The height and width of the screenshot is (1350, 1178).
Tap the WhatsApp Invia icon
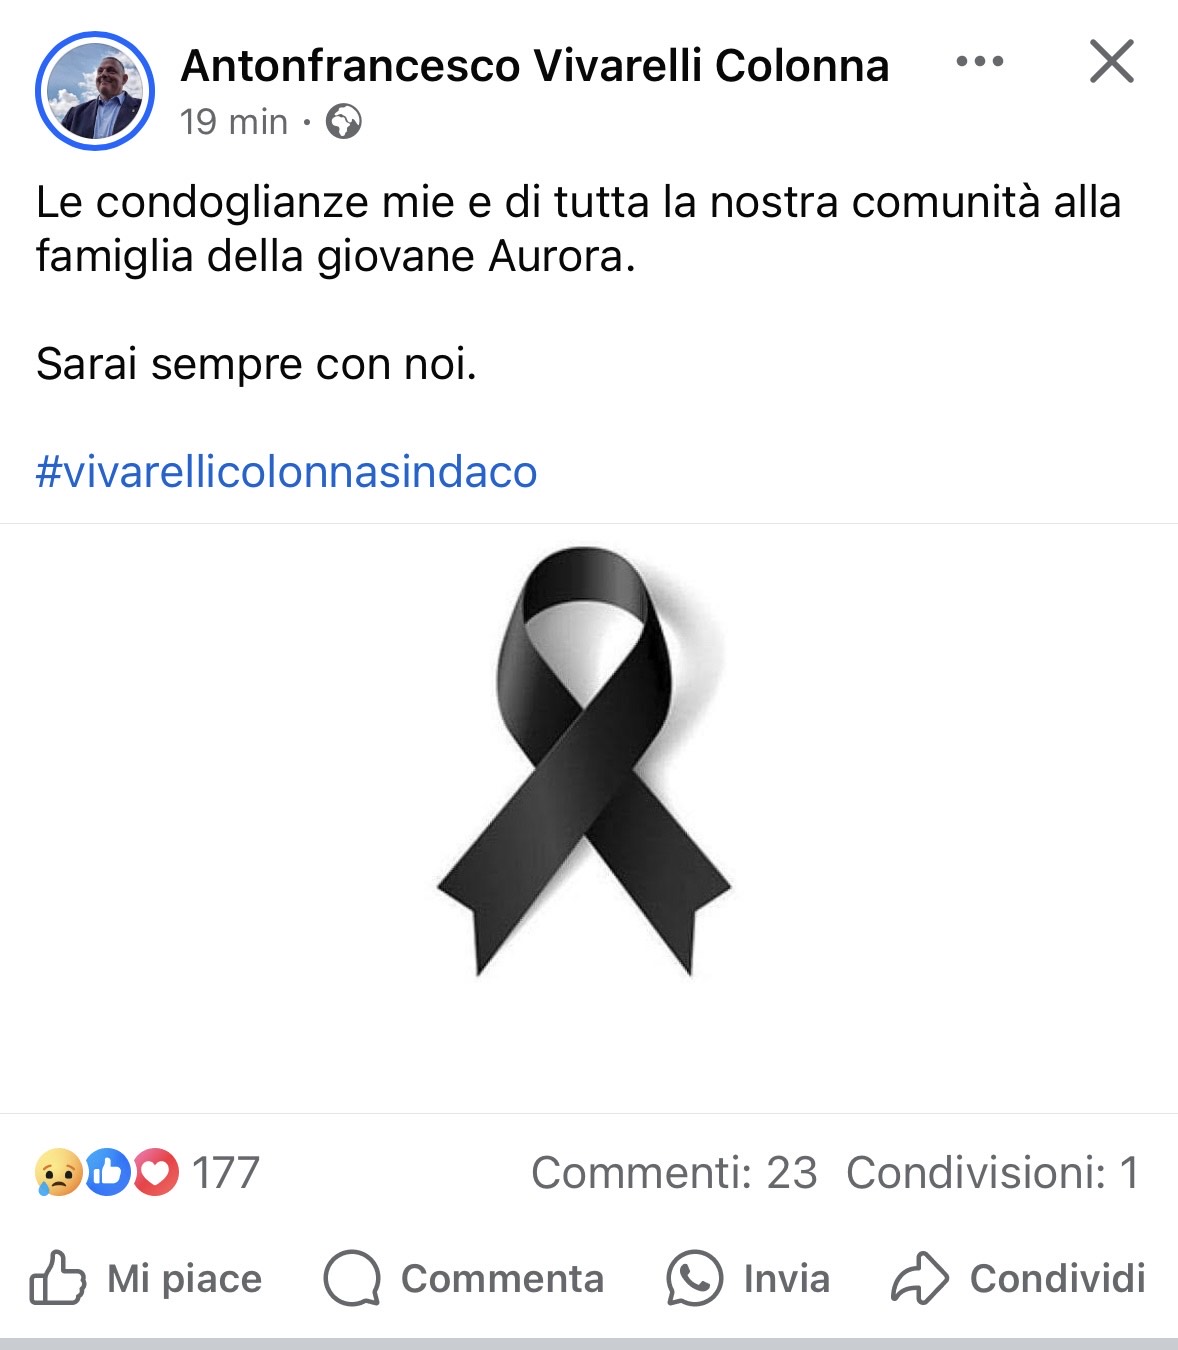click(694, 1278)
